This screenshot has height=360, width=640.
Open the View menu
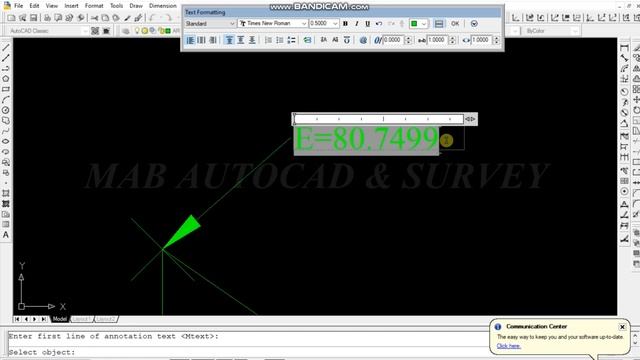pos(51,6)
